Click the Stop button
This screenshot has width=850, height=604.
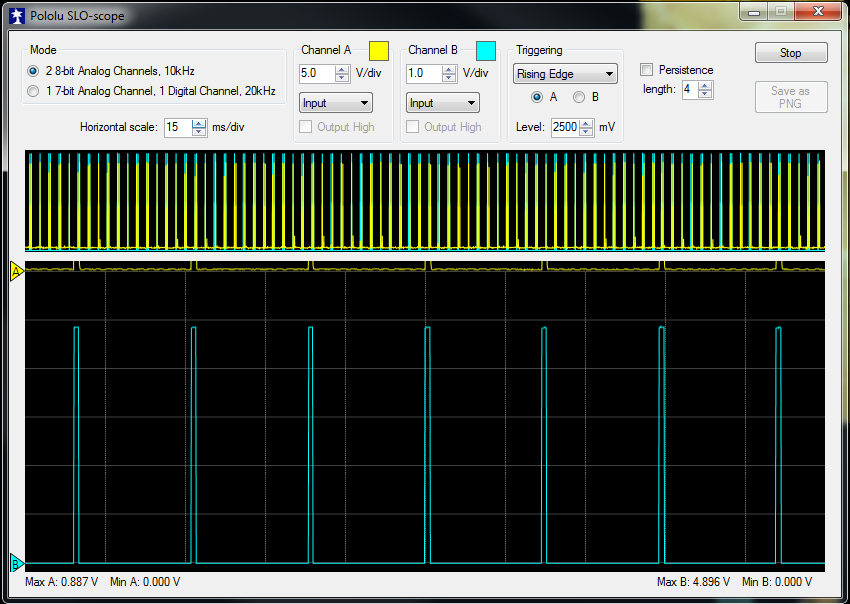[x=791, y=53]
